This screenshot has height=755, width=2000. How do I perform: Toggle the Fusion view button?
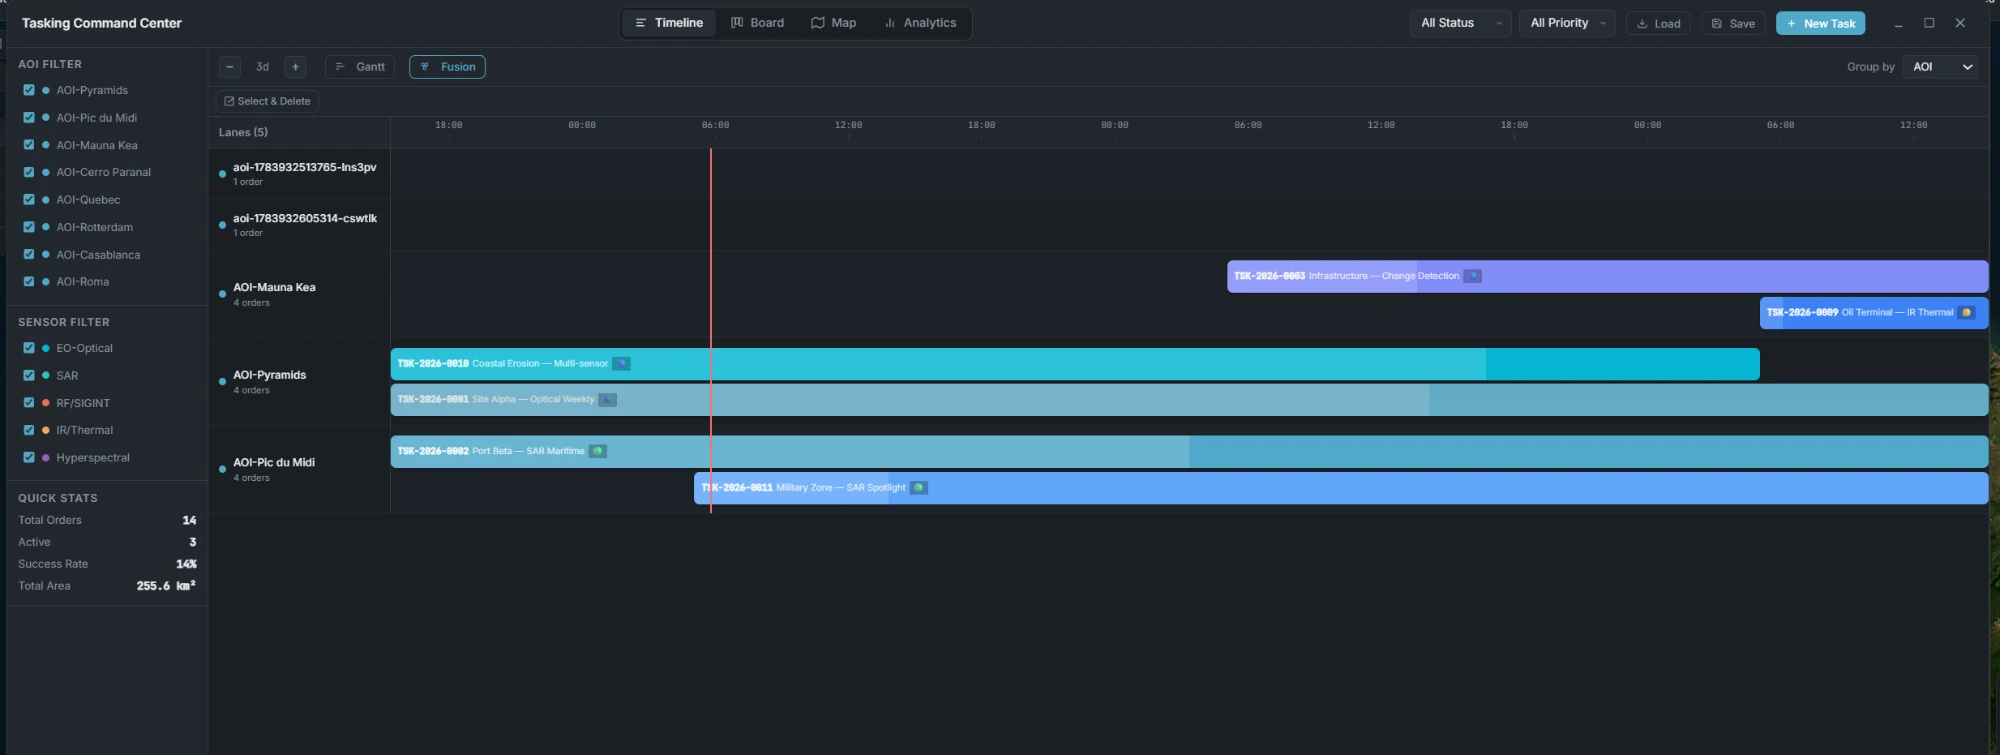(x=447, y=67)
